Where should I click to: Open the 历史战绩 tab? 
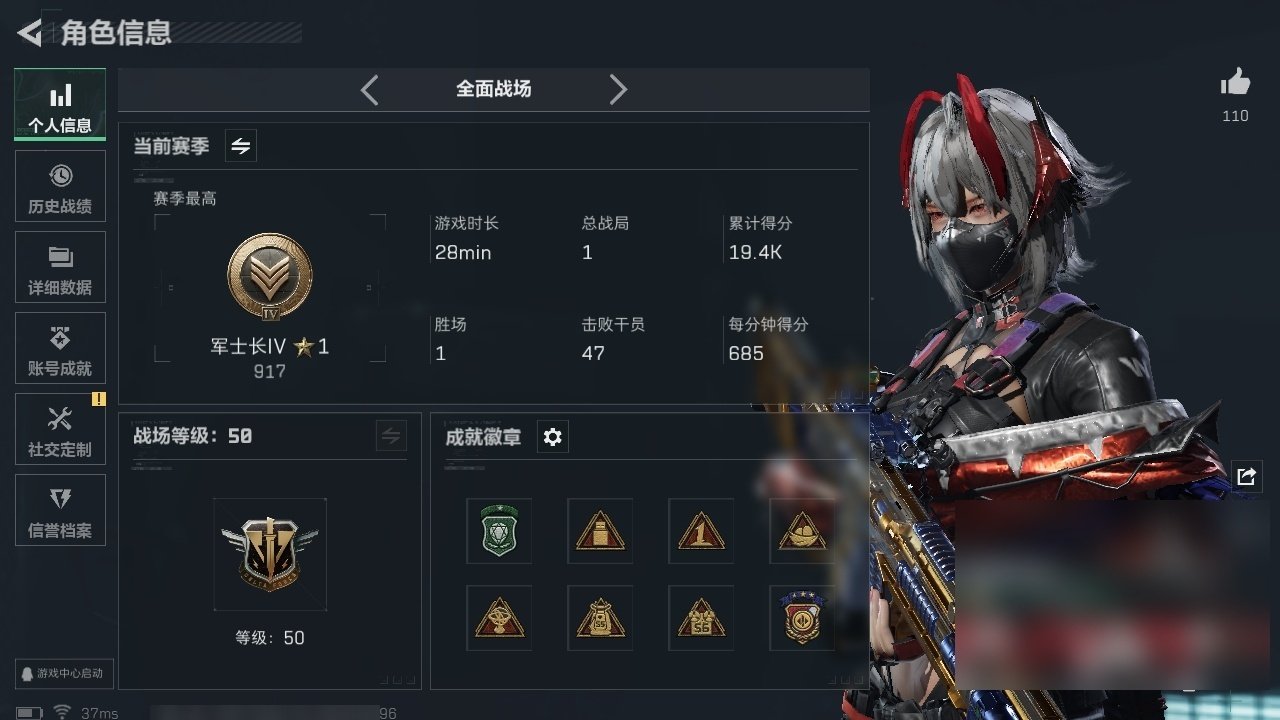point(60,187)
